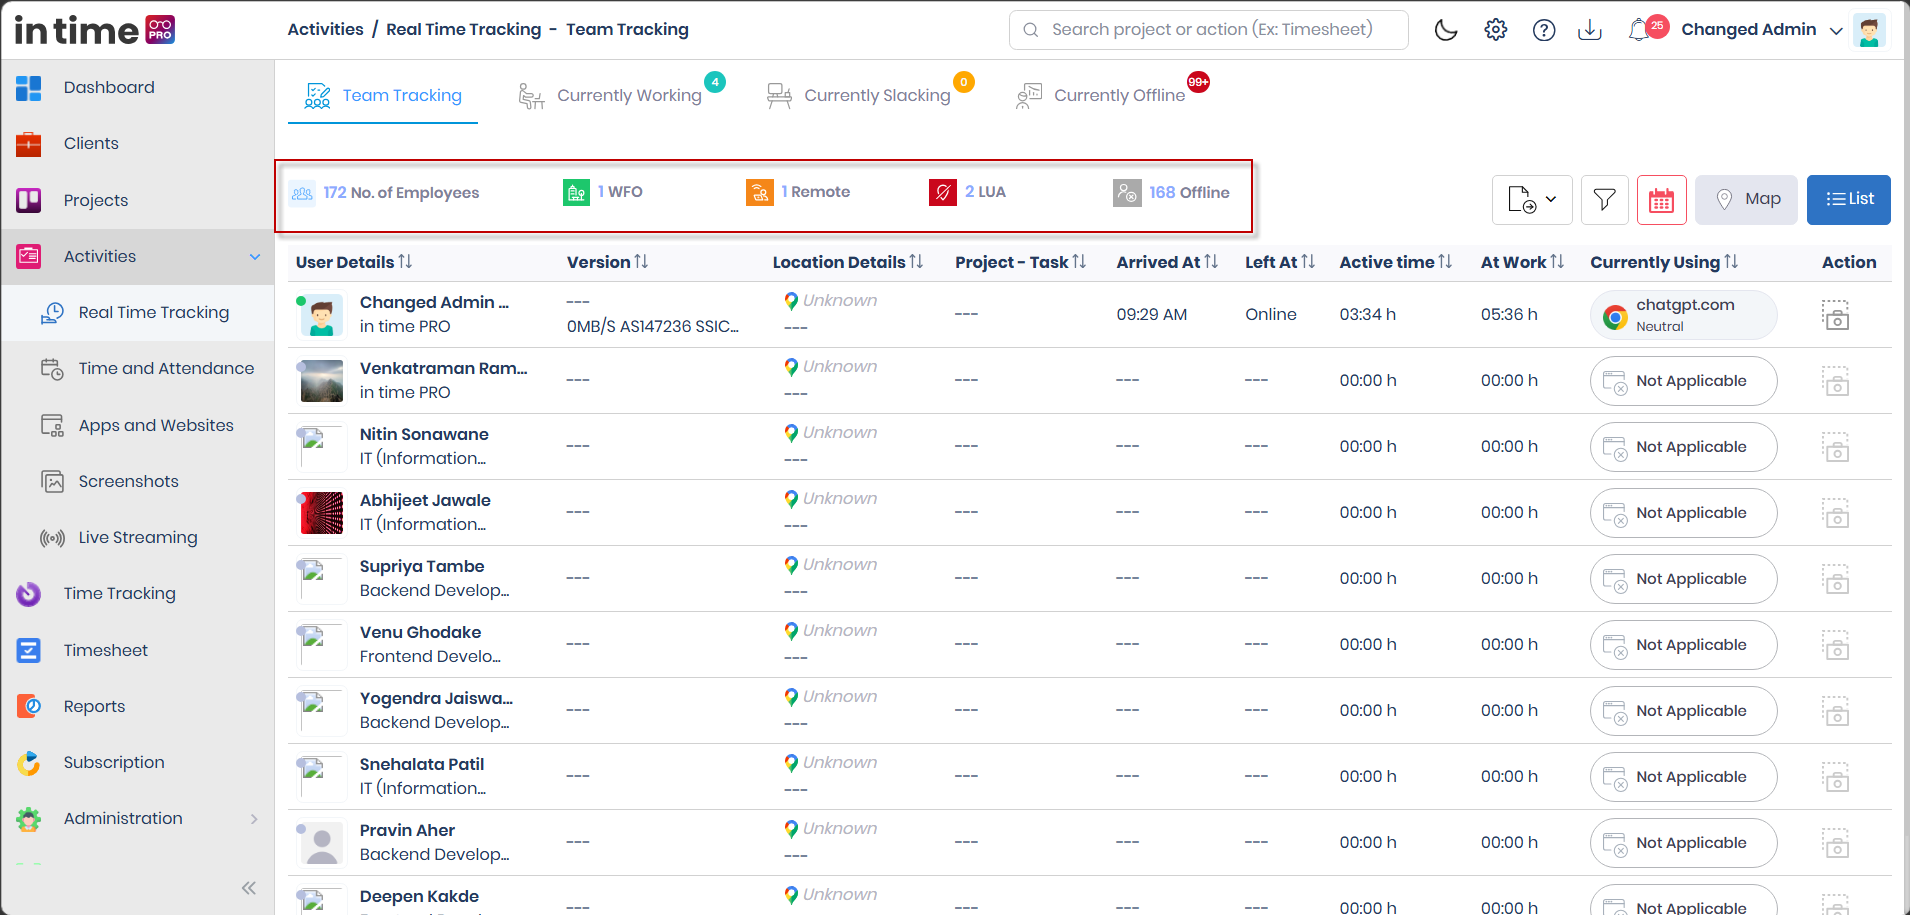Screen dimensions: 1910x915
Task: Collapse the sidebar with double chevron
Action: point(249,888)
